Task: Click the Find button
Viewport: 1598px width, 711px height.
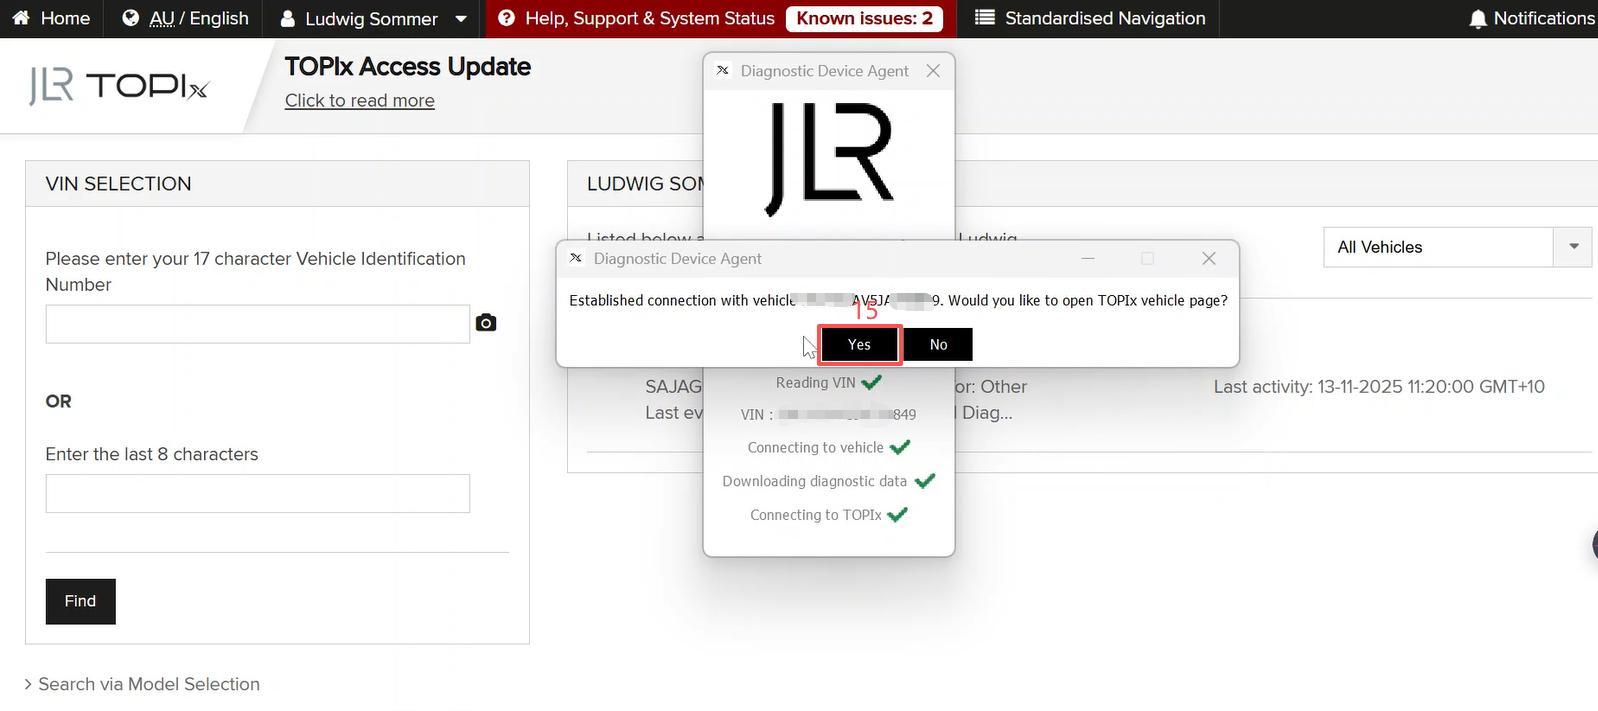Action: [80, 601]
